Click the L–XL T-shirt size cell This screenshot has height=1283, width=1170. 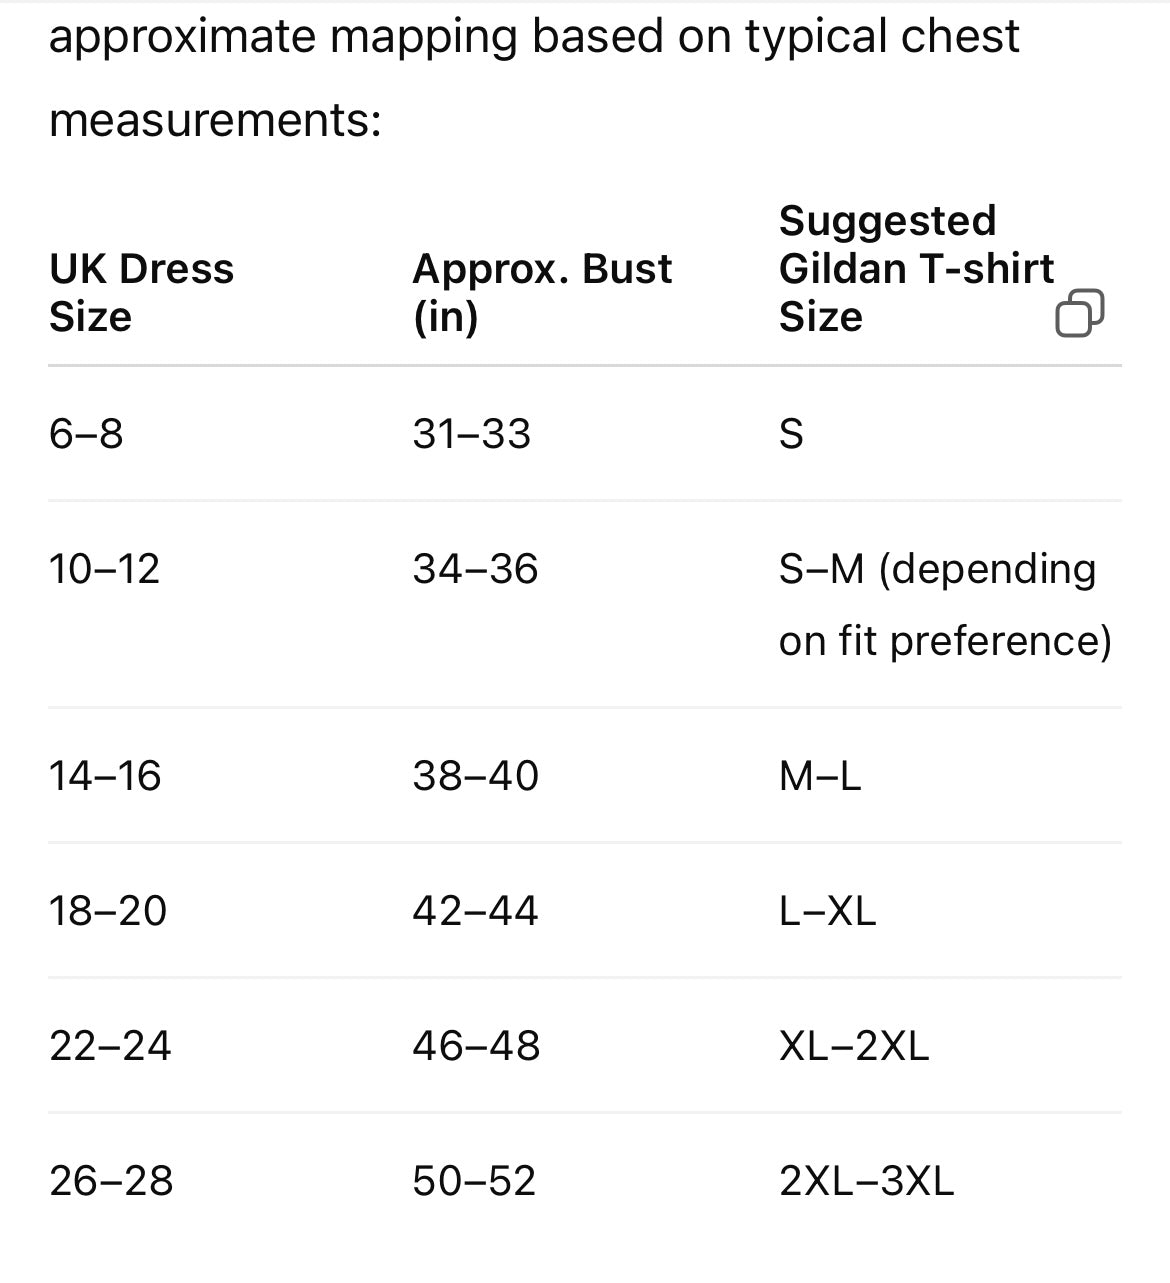pos(827,911)
